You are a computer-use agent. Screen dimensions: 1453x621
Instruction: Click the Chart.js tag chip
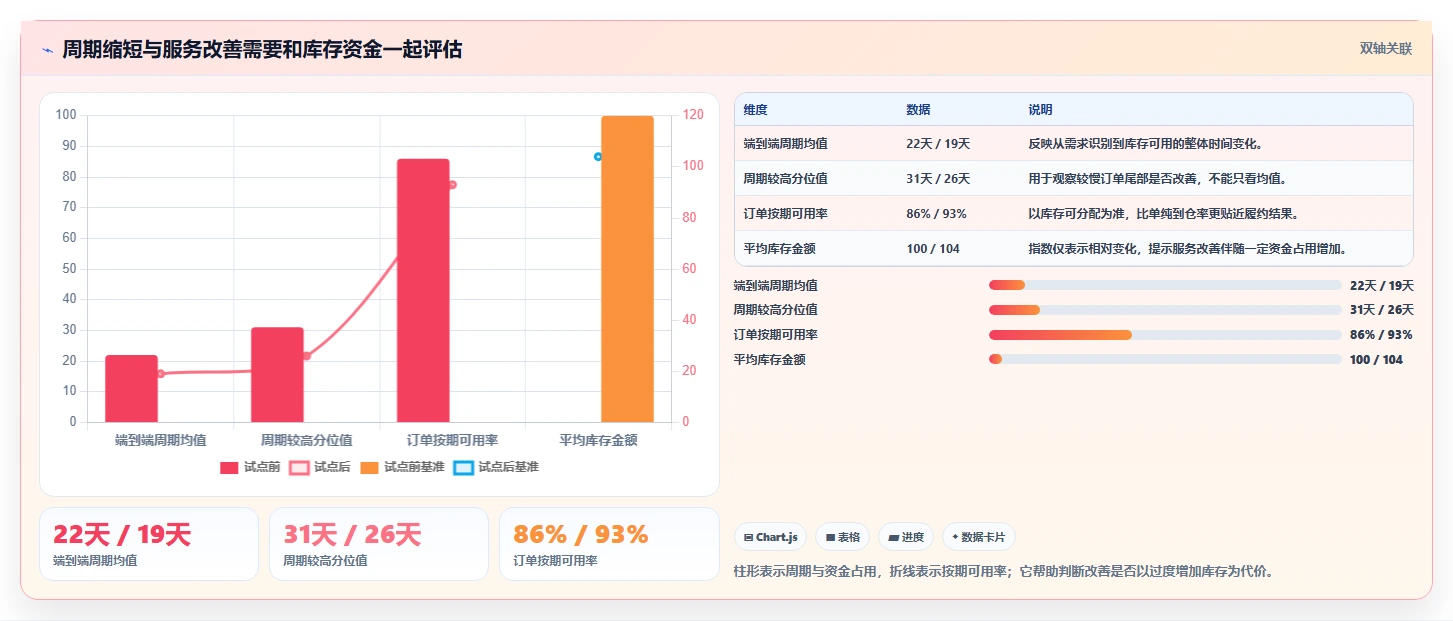[771, 537]
